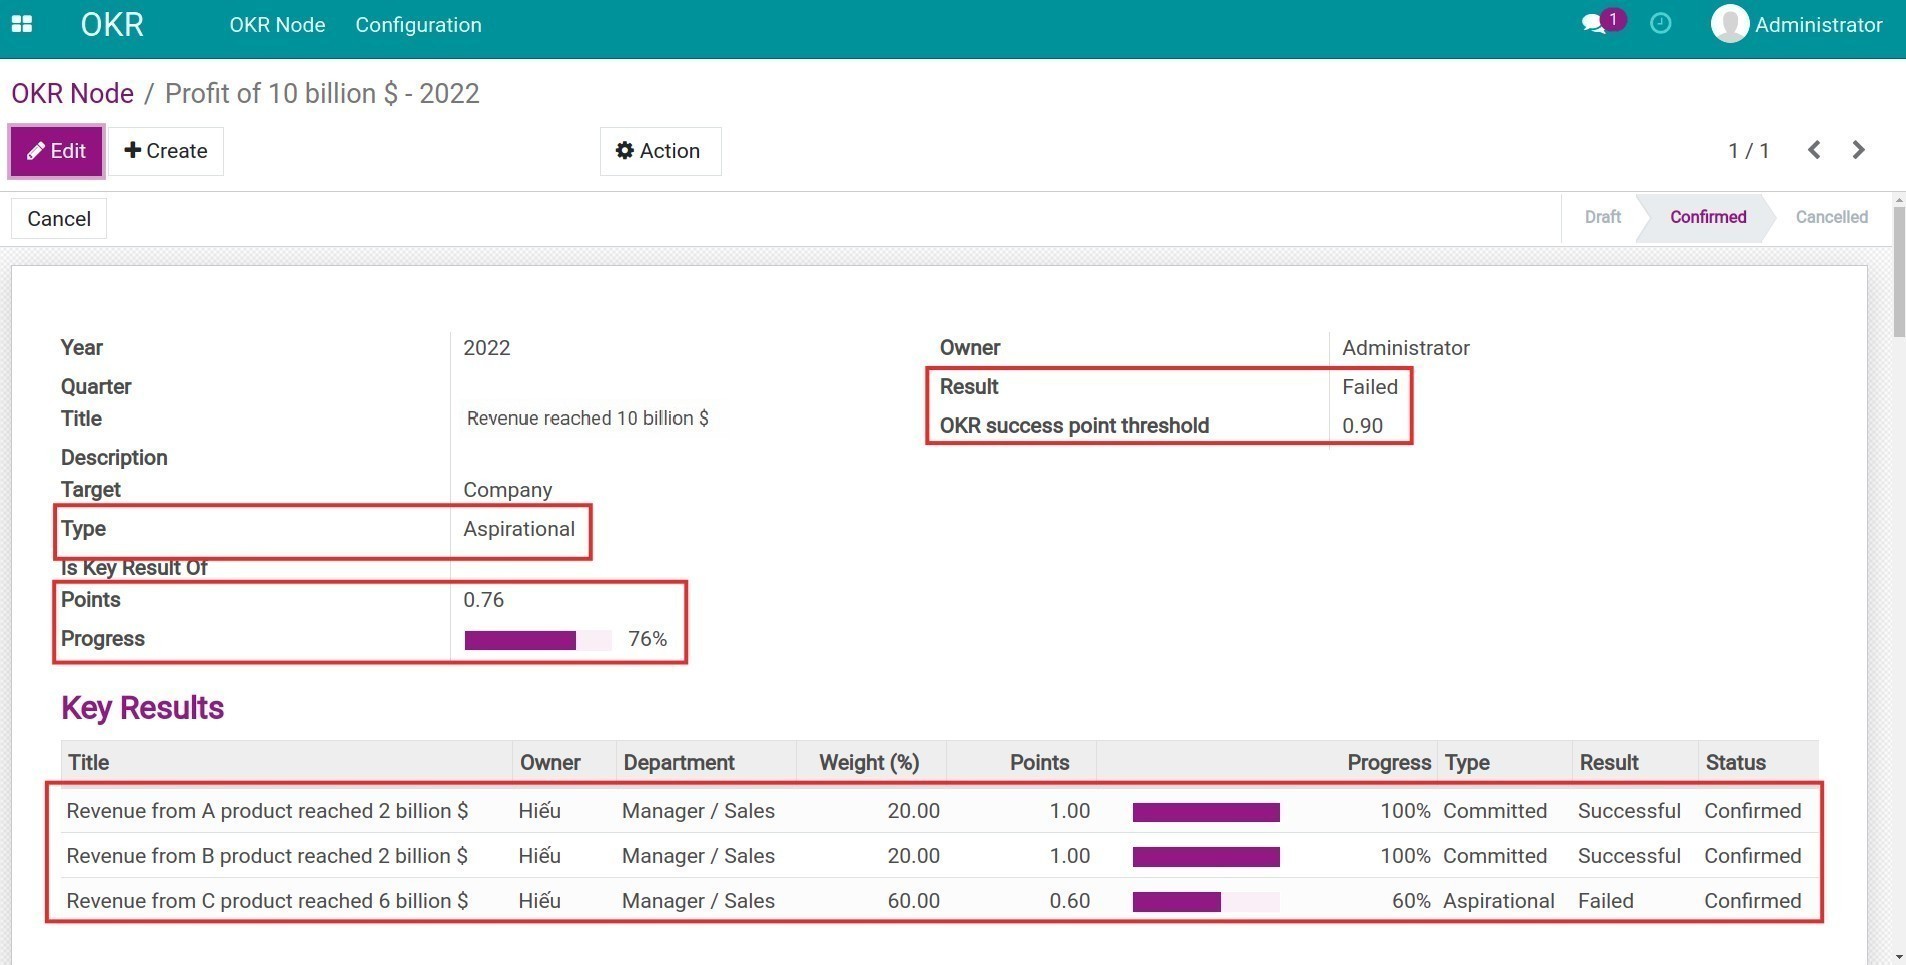Image resolution: width=1906 pixels, height=965 pixels.
Task: Navigate to next record with right arrow
Action: click(1858, 150)
